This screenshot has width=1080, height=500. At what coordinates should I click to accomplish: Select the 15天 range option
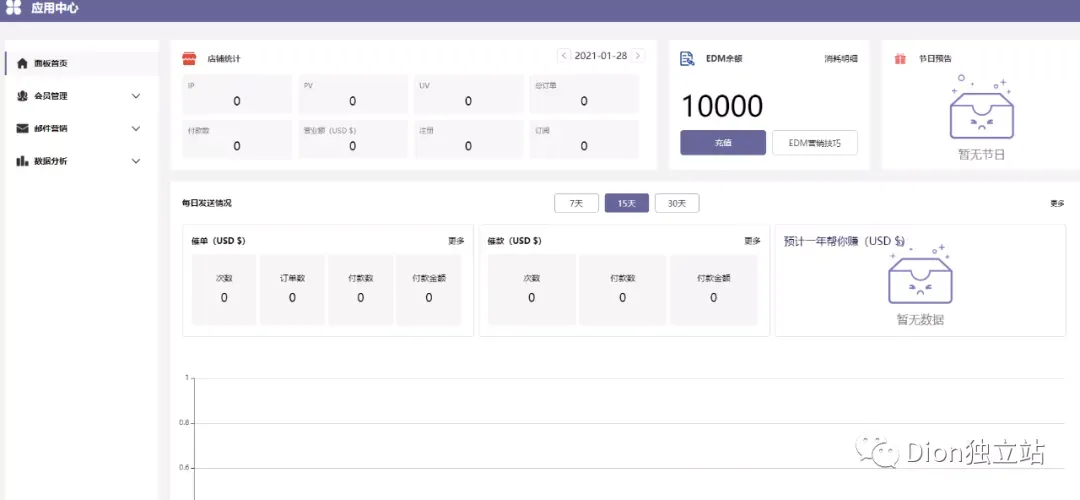(x=627, y=203)
